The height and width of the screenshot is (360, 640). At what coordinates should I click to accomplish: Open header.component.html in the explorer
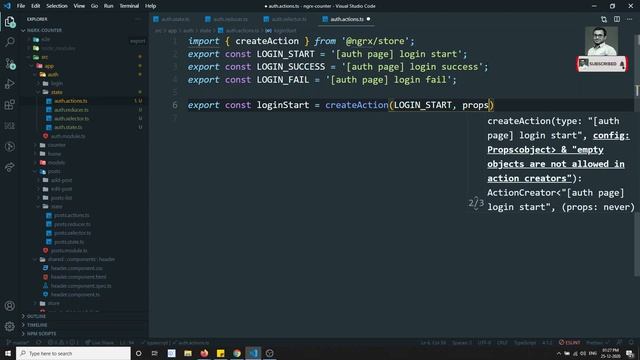point(78,277)
